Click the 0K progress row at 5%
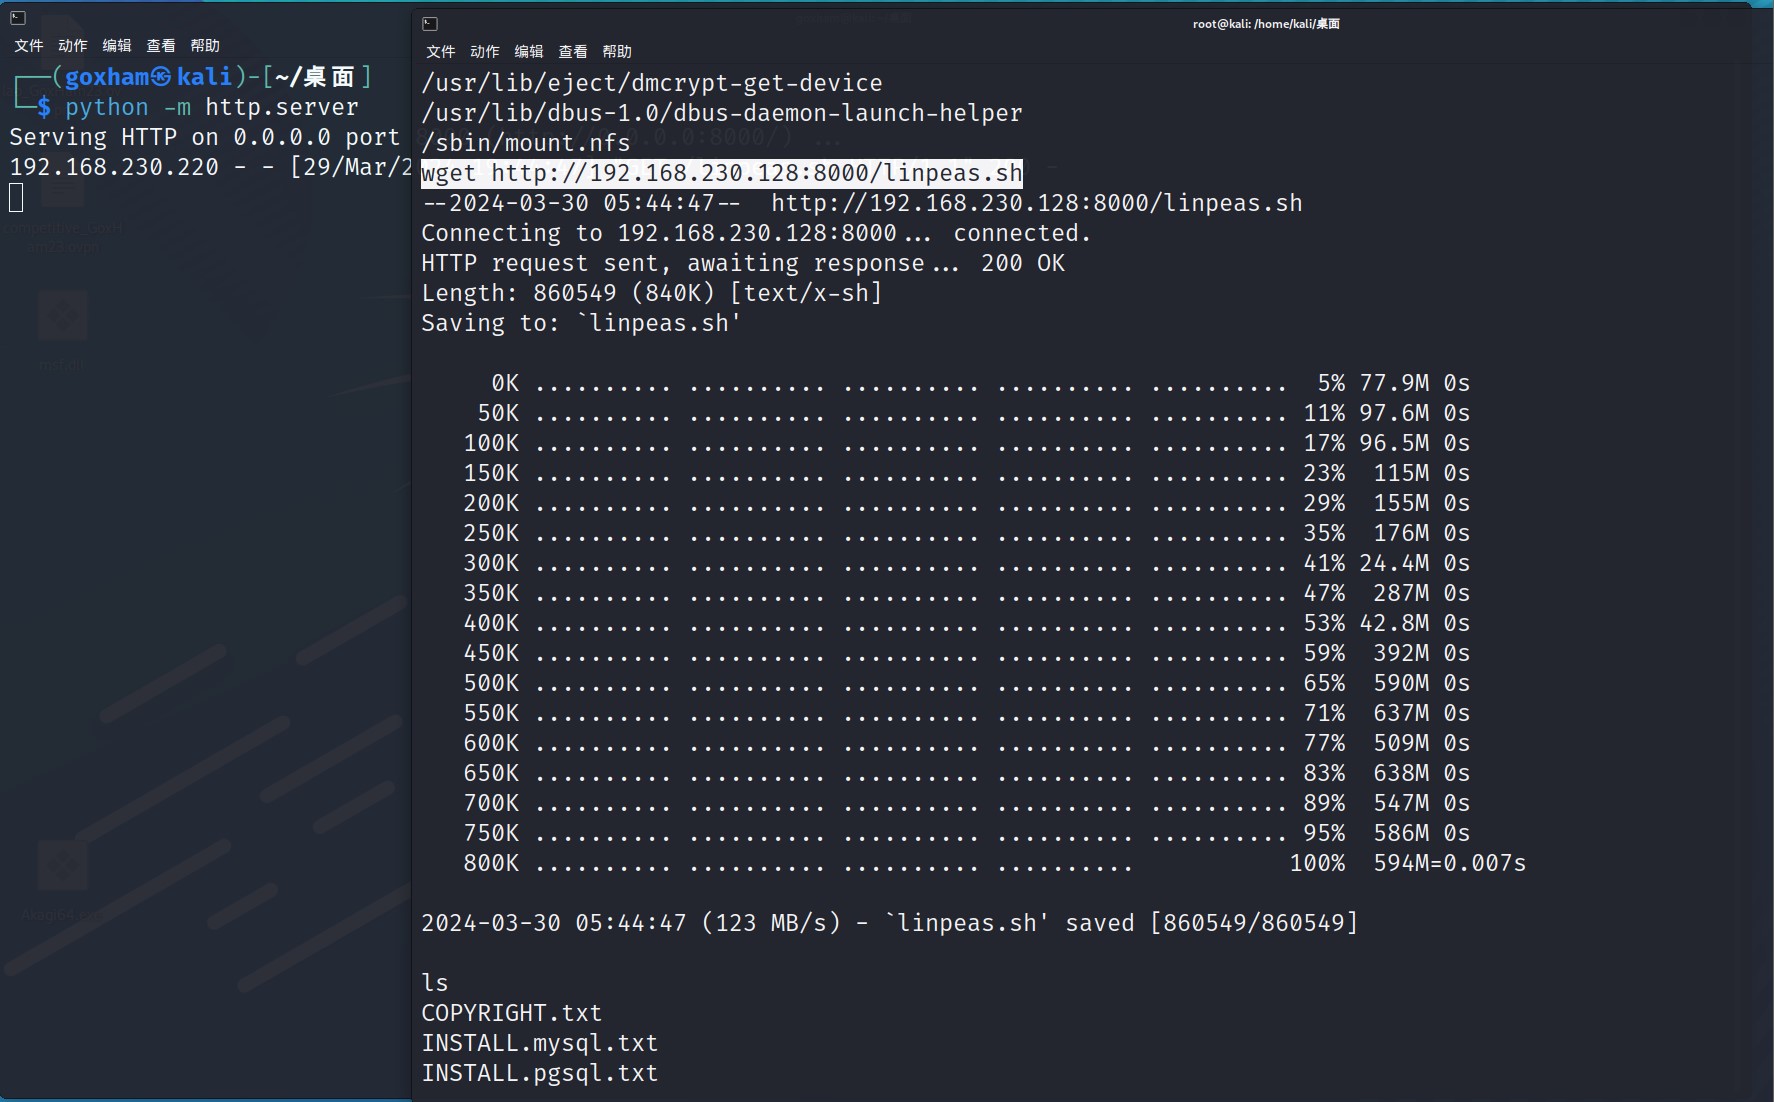Screen dimensions: 1774x1102 click(980, 383)
